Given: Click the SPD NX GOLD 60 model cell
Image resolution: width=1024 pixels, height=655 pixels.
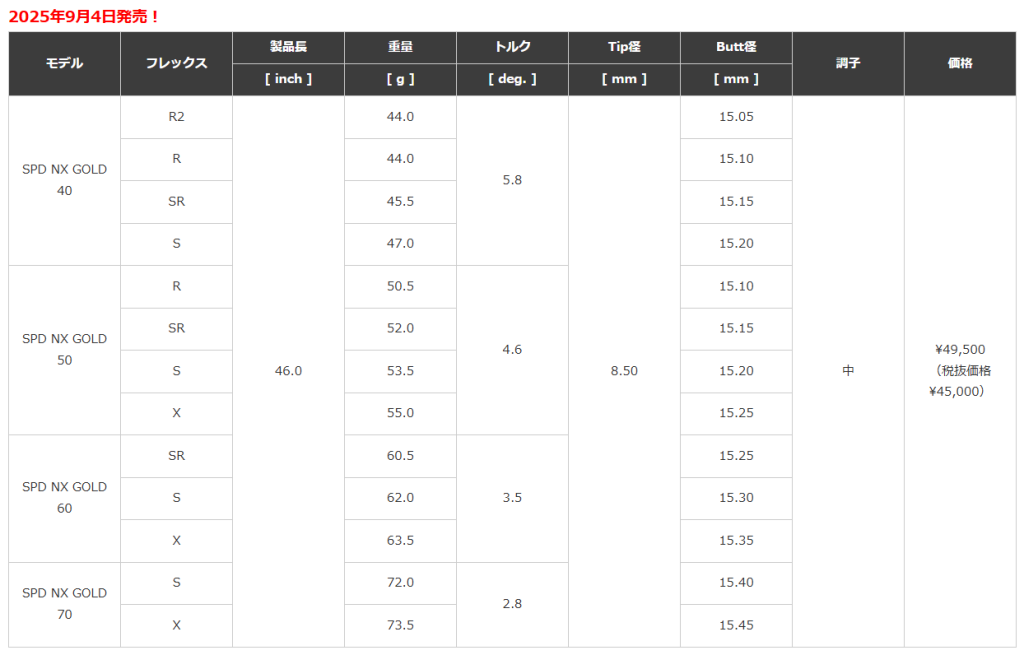Looking at the screenshot, I should (x=64, y=497).
